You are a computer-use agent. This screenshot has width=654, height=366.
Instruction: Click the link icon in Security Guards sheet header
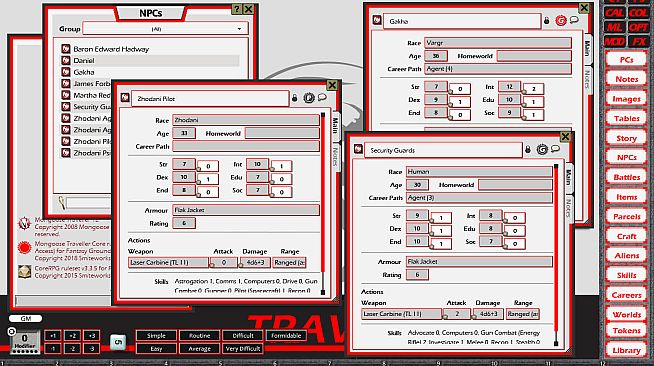(358, 149)
